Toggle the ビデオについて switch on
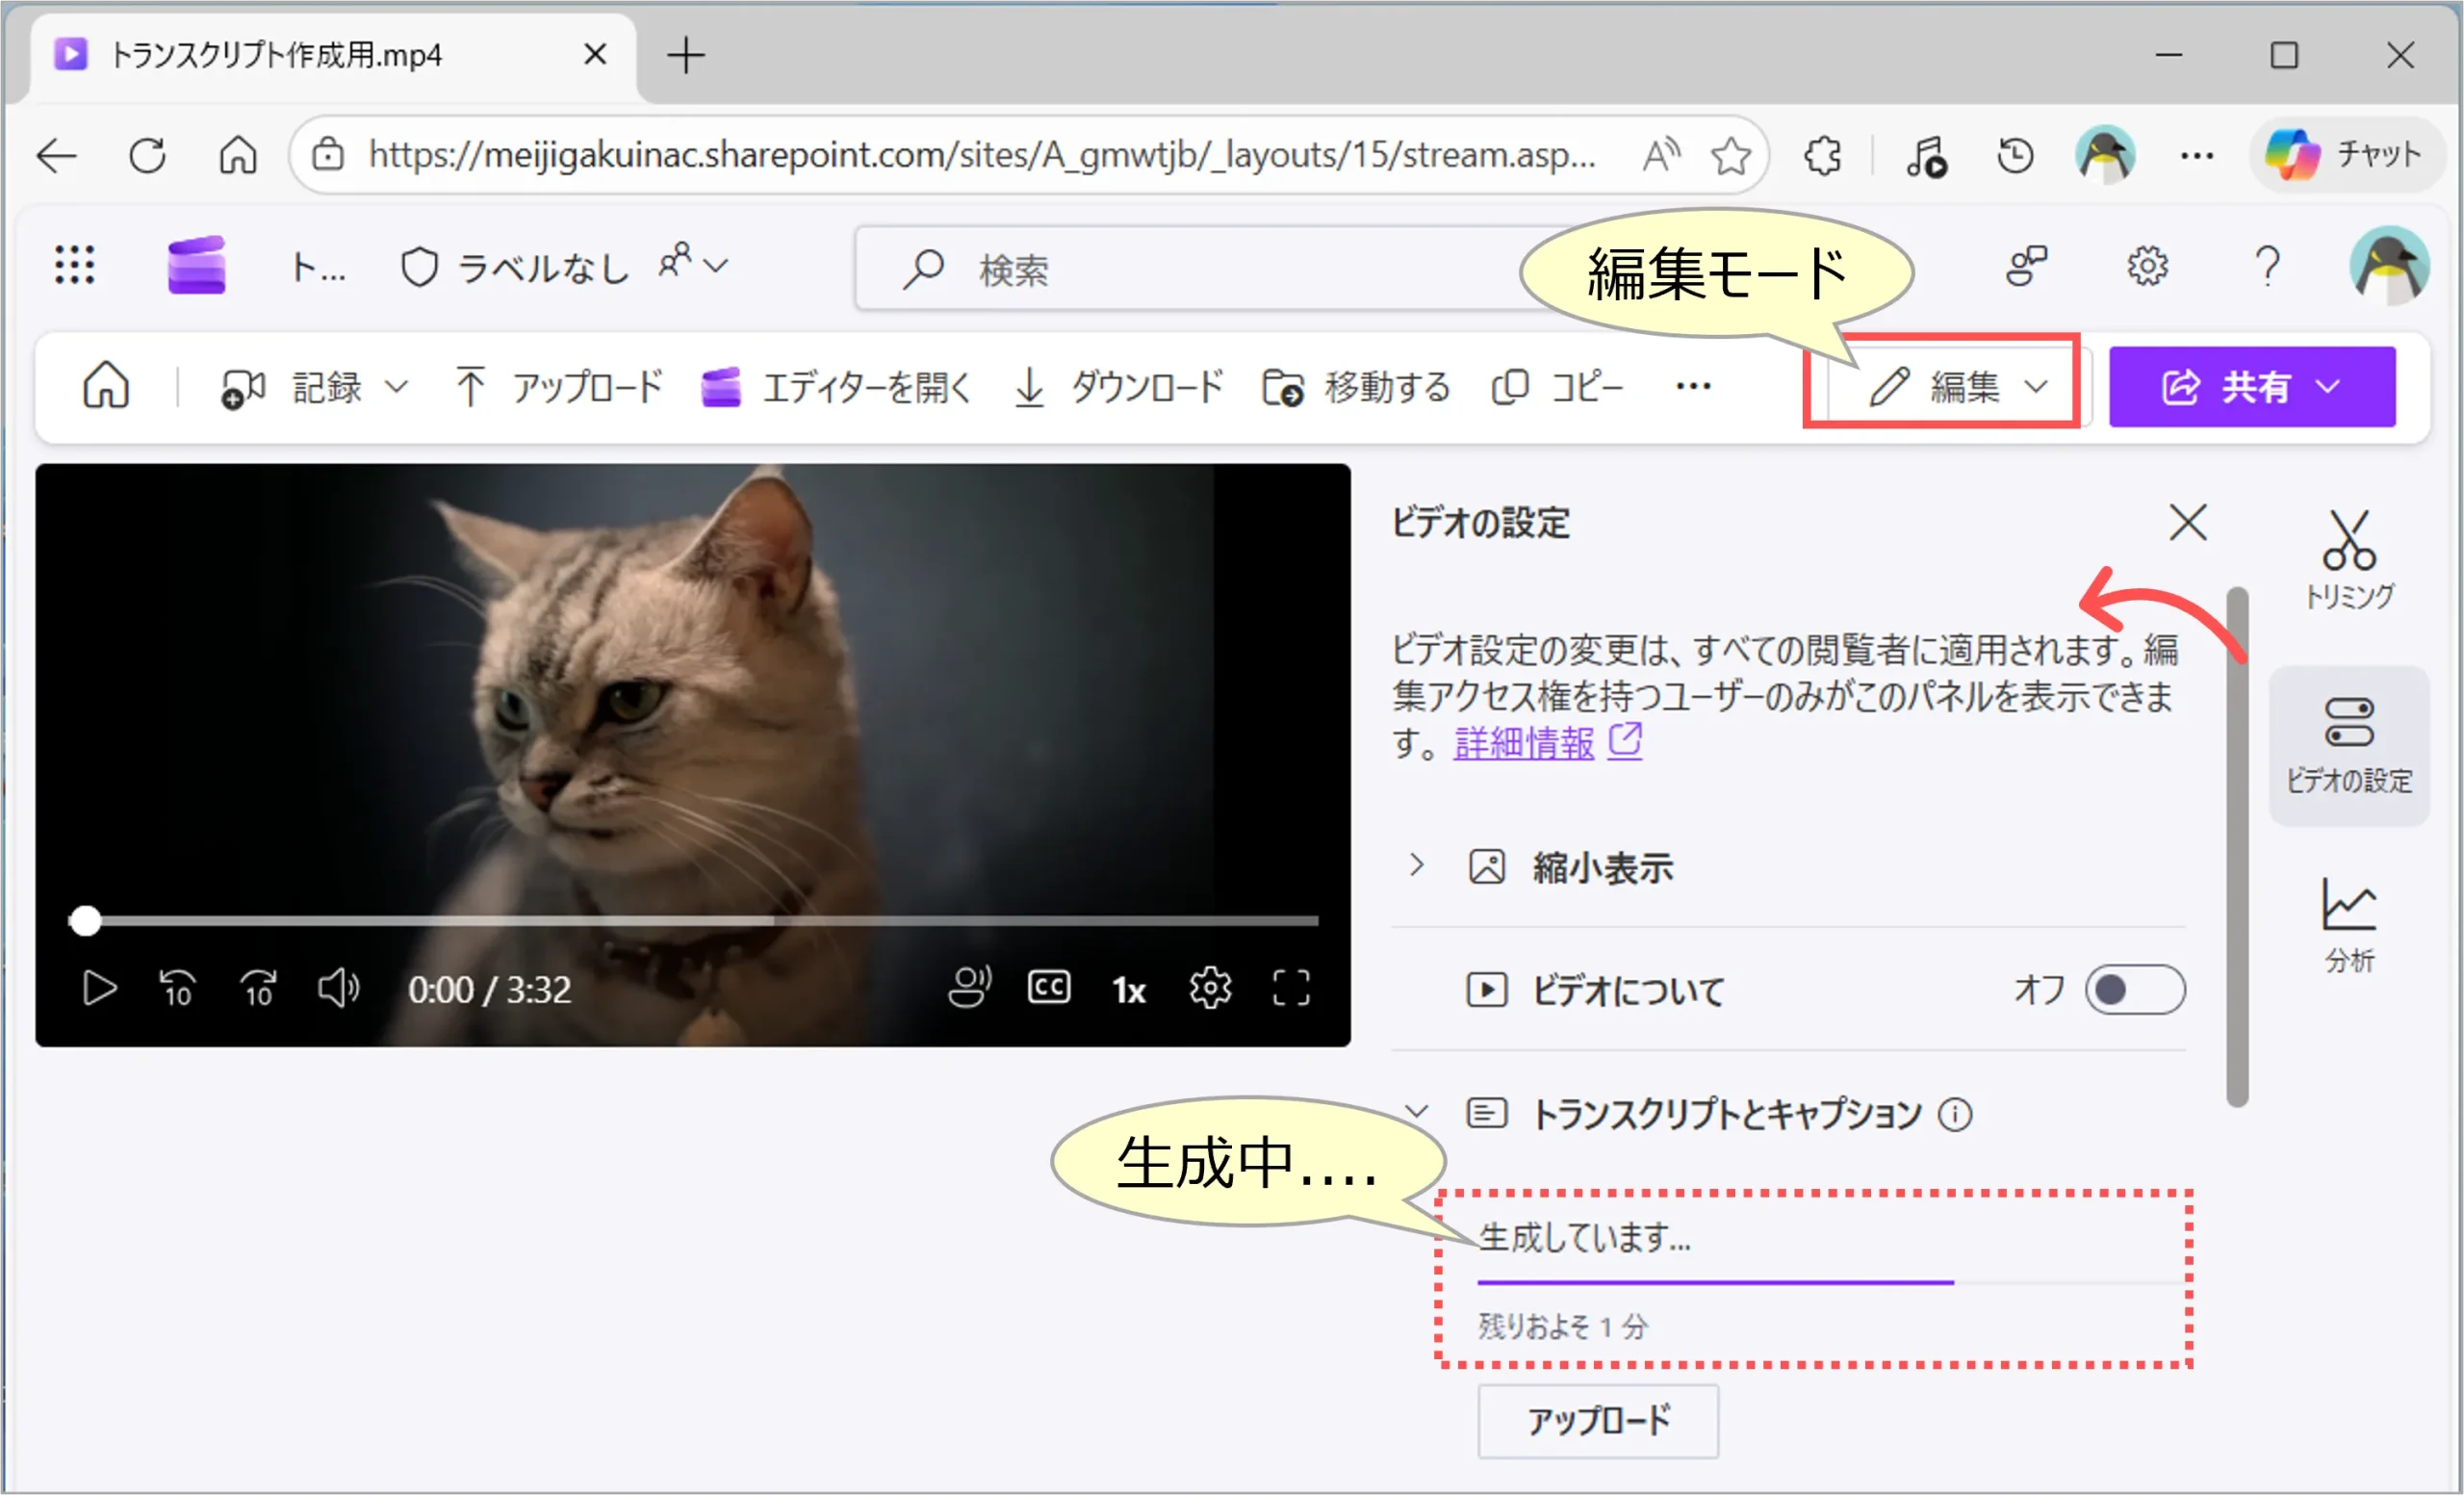This screenshot has width=2464, height=1495. 2134,990
